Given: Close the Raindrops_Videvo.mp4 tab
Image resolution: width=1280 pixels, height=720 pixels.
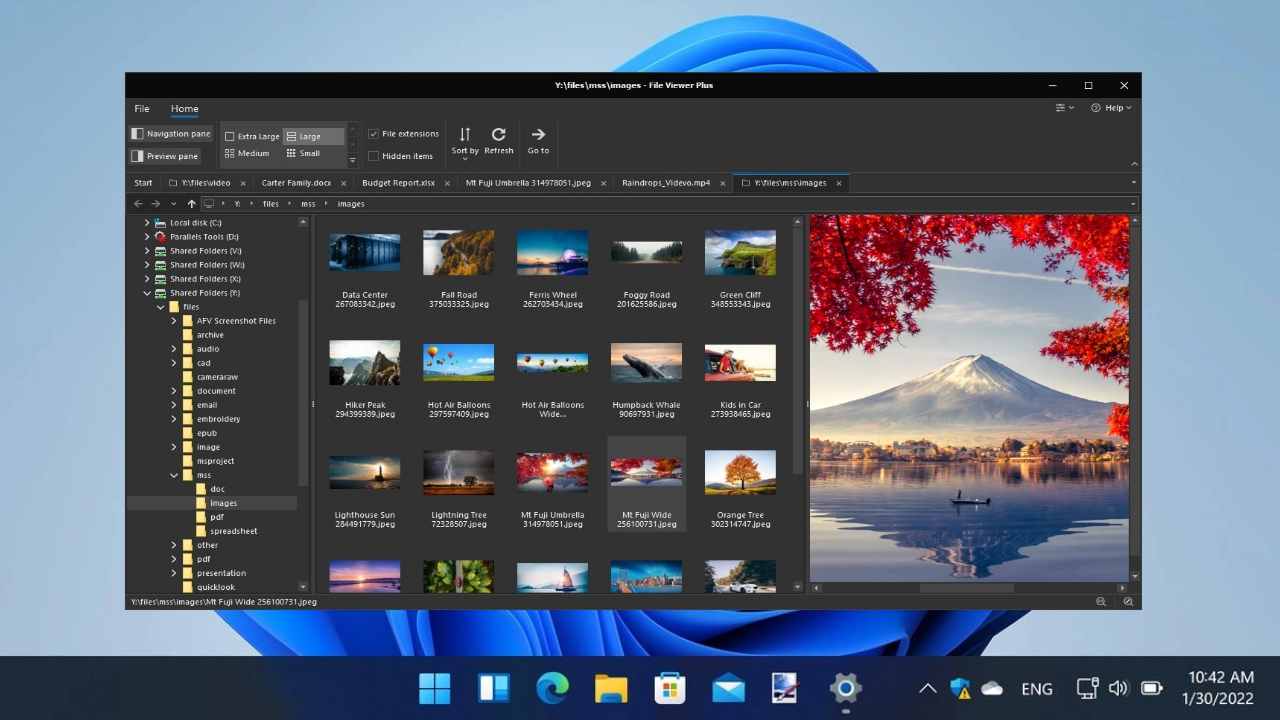Looking at the screenshot, I should click(721, 184).
